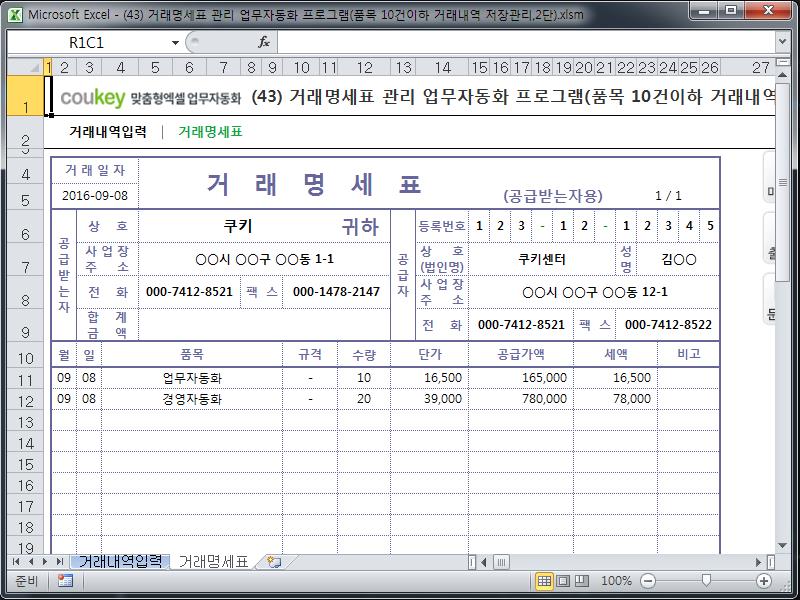The image size is (800, 600).
Task: Click the 거 래 명 세 표 title
Action: (x=314, y=184)
